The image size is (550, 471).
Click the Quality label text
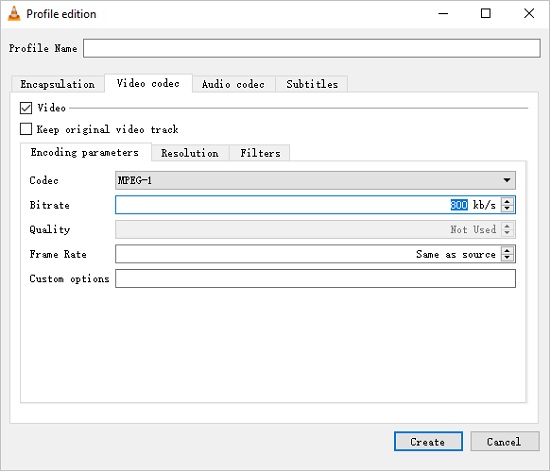pyautogui.click(x=50, y=230)
